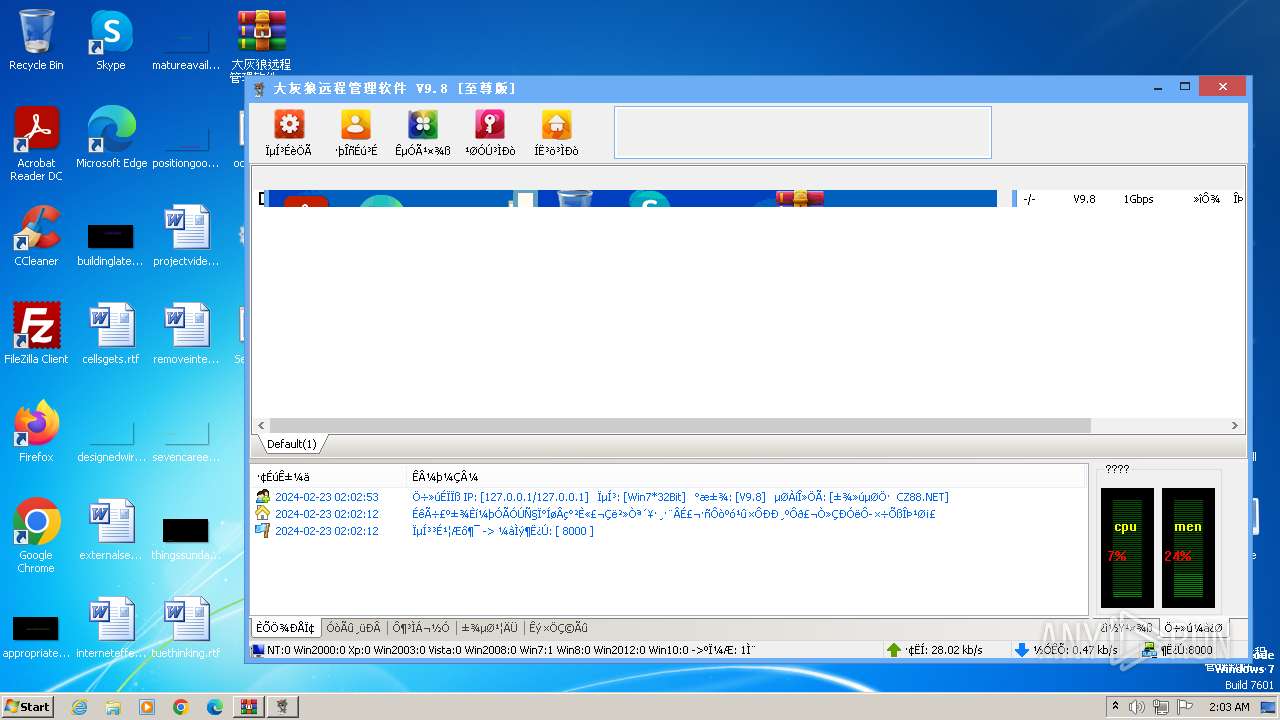Viewport: 1280px width, 720px height.
Task: Open the externalse... document on desktop
Action: pyautogui.click(x=111, y=530)
